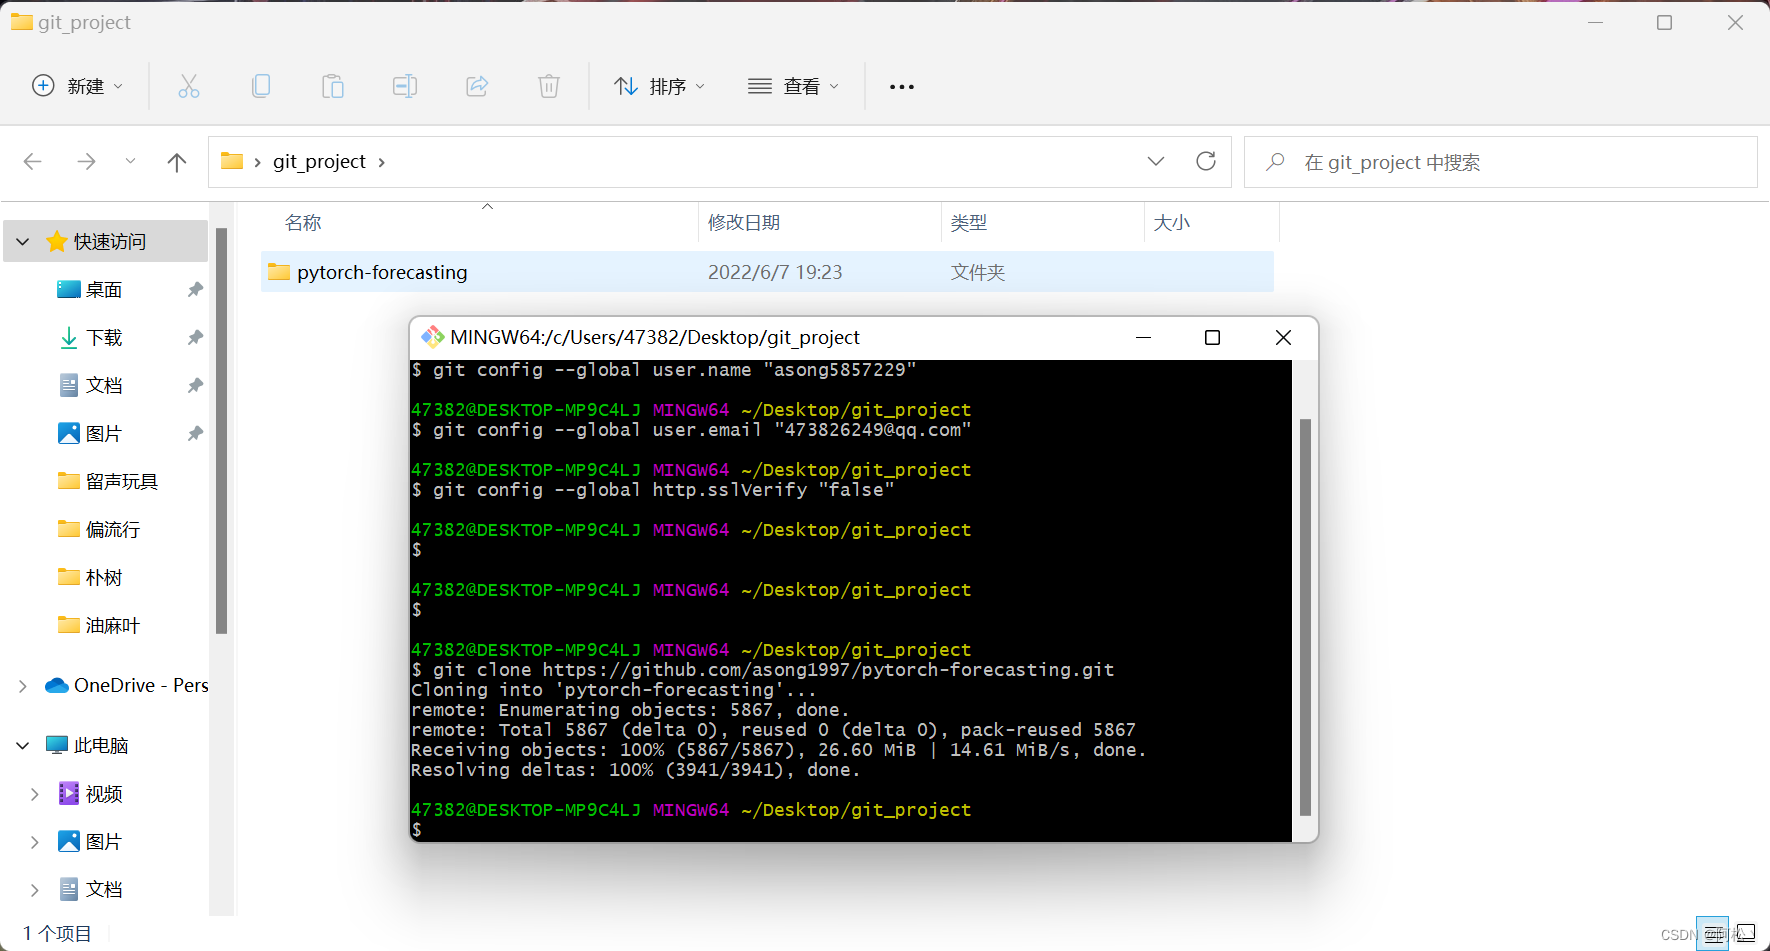Image resolution: width=1770 pixels, height=951 pixels.
Task: Click the Cut scissors icon in toolbar
Action: click(189, 86)
